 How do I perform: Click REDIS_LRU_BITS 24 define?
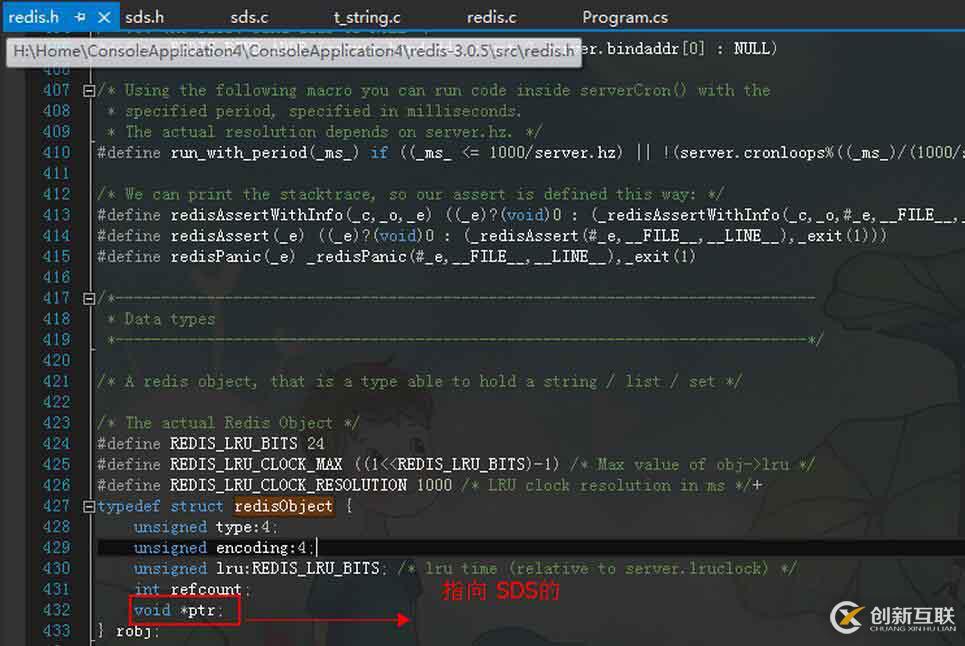247,444
